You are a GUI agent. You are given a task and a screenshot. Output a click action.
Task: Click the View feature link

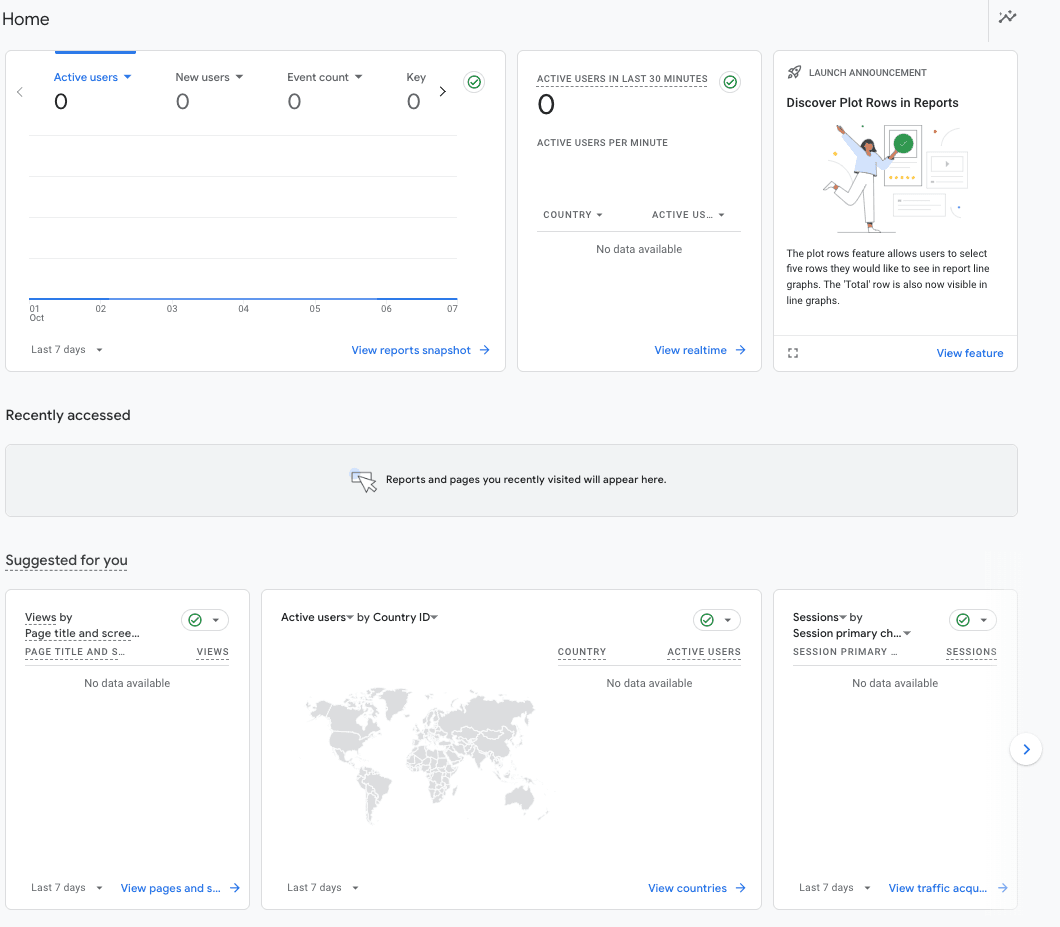pyautogui.click(x=969, y=353)
